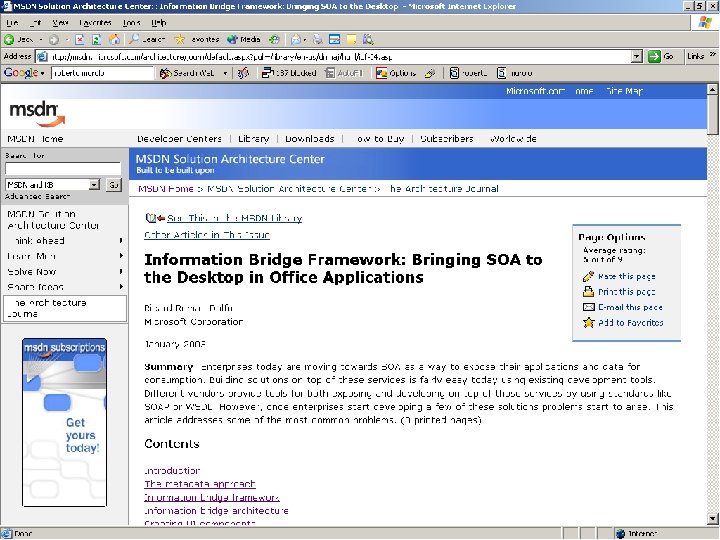Image resolution: width=720 pixels, height=540 pixels.
Task: Click the Add to Favorites star link
Action: (x=630, y=323)
